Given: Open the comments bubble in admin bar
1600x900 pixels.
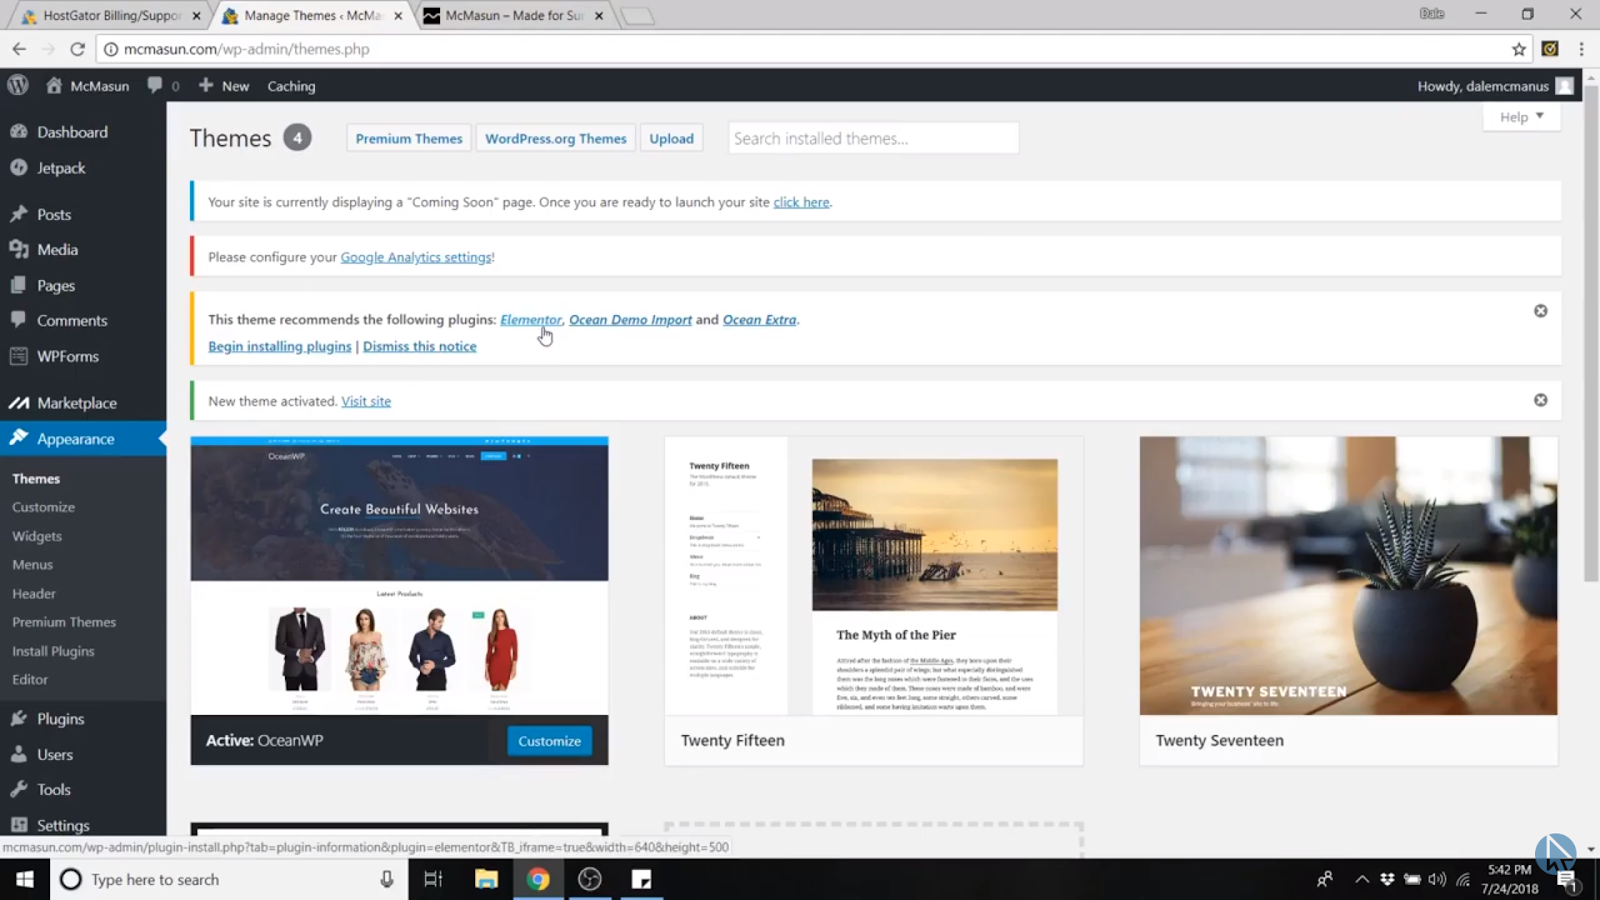Looking at the screenshot, I should click(x=155, y=86).
